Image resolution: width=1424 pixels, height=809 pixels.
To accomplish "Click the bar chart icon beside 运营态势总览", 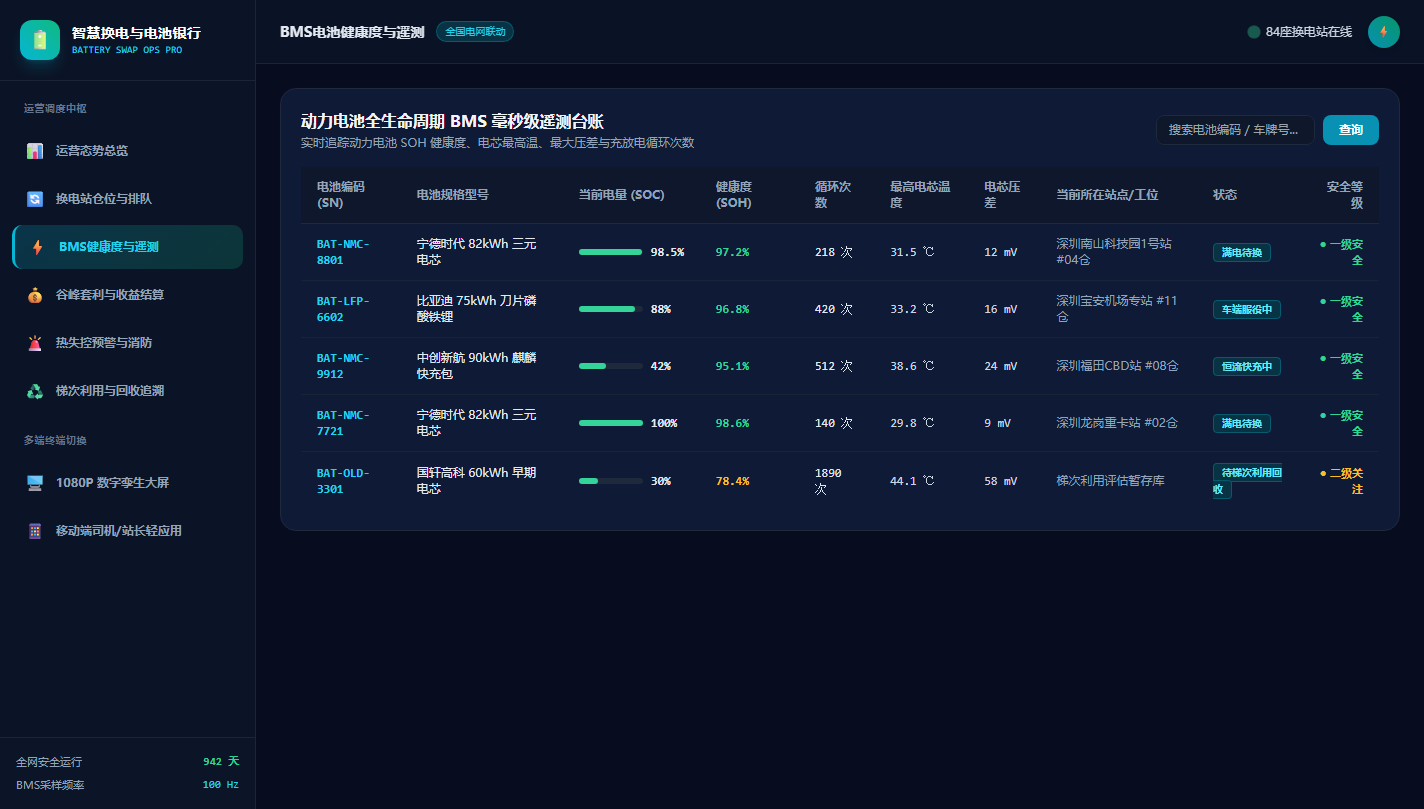I will pyautogui.click(x=35, y=151).
